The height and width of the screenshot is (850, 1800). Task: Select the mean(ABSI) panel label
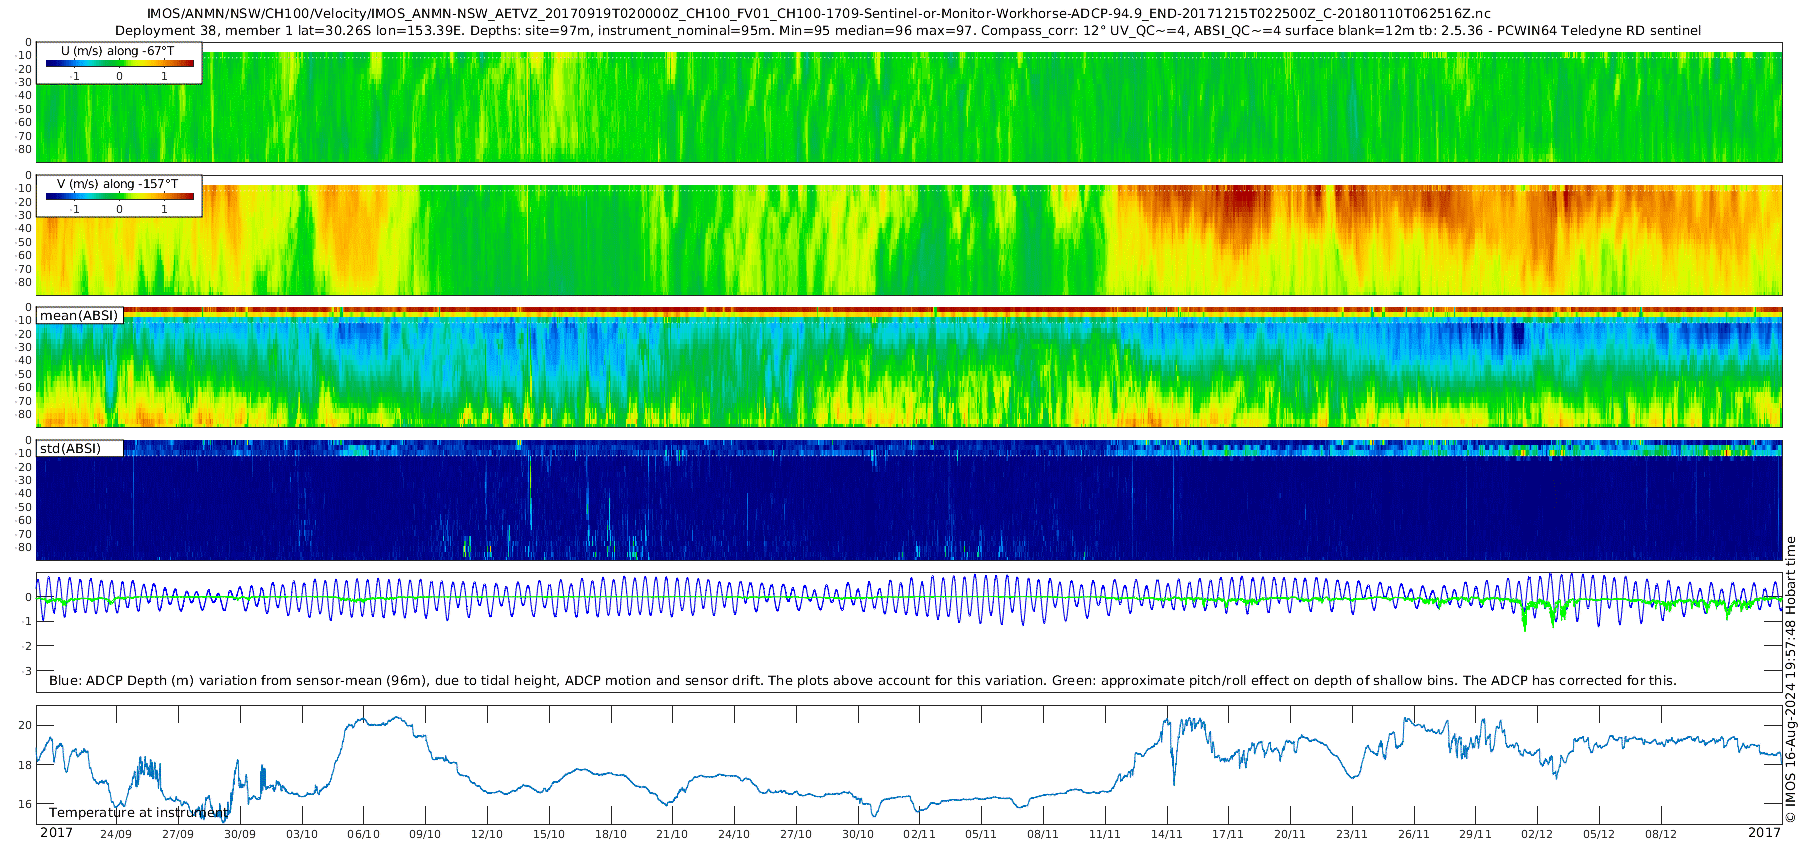(x=79, y=316)
